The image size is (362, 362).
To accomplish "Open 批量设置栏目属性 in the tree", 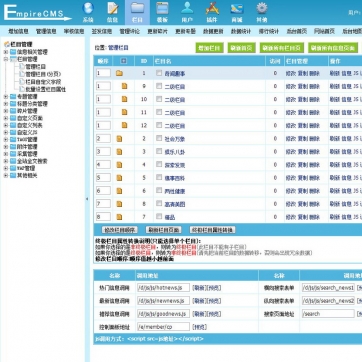I will tap(46, 89).
